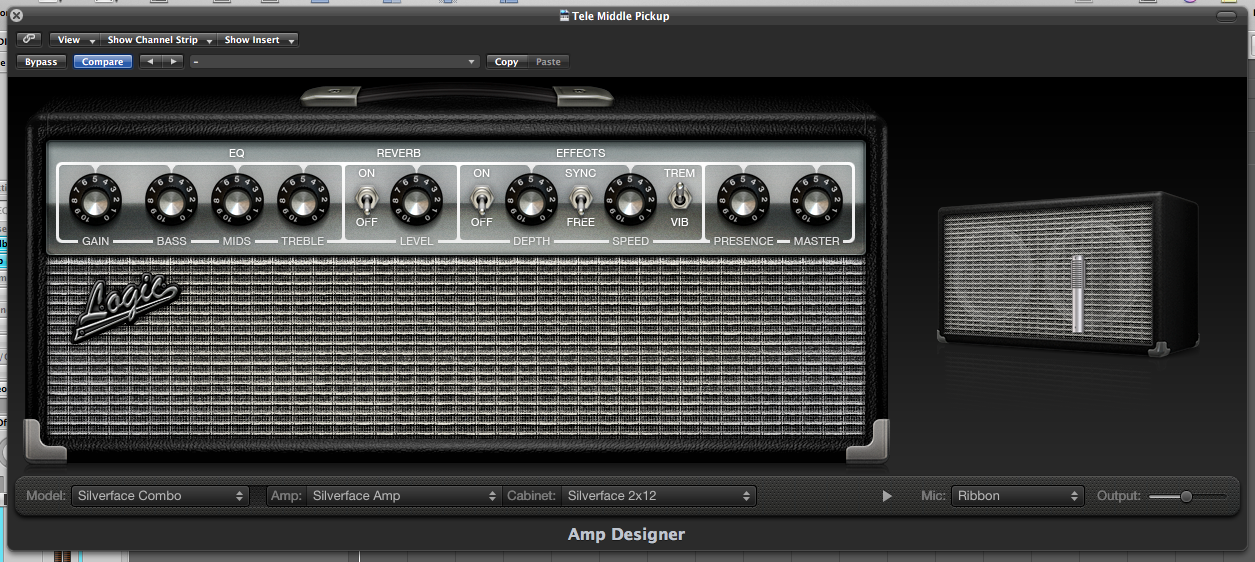
Task: Click the Bass knob
Action: (171, 202)
